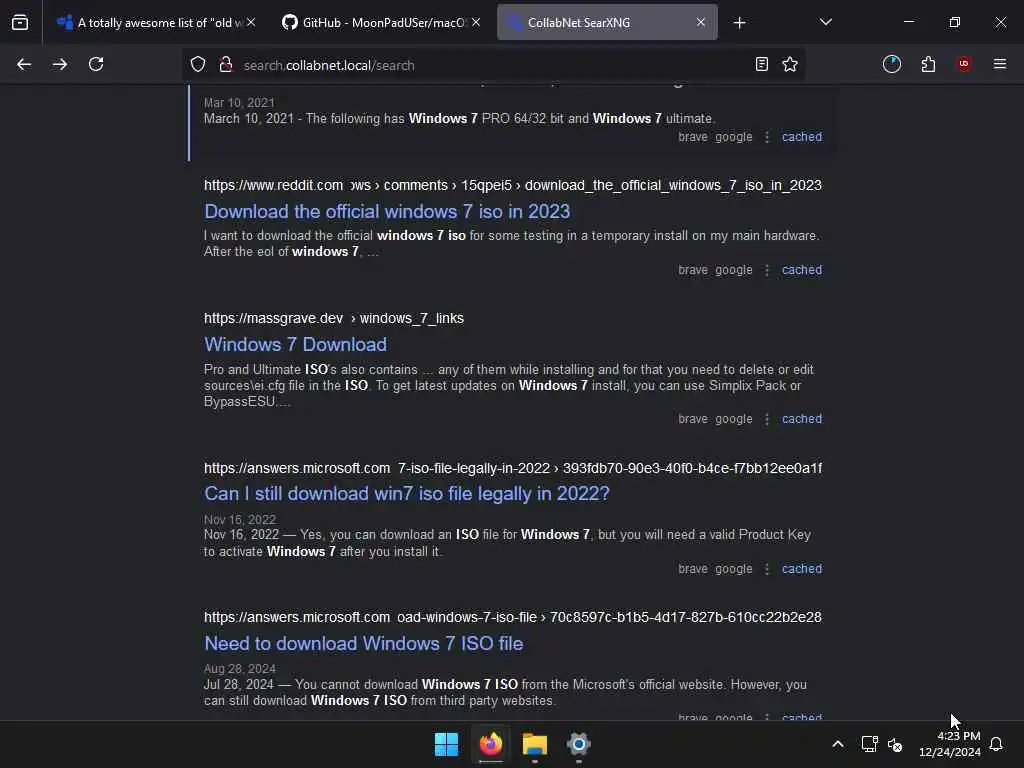Close the CollabNet SearXNG tab

(x=701, y=22)
